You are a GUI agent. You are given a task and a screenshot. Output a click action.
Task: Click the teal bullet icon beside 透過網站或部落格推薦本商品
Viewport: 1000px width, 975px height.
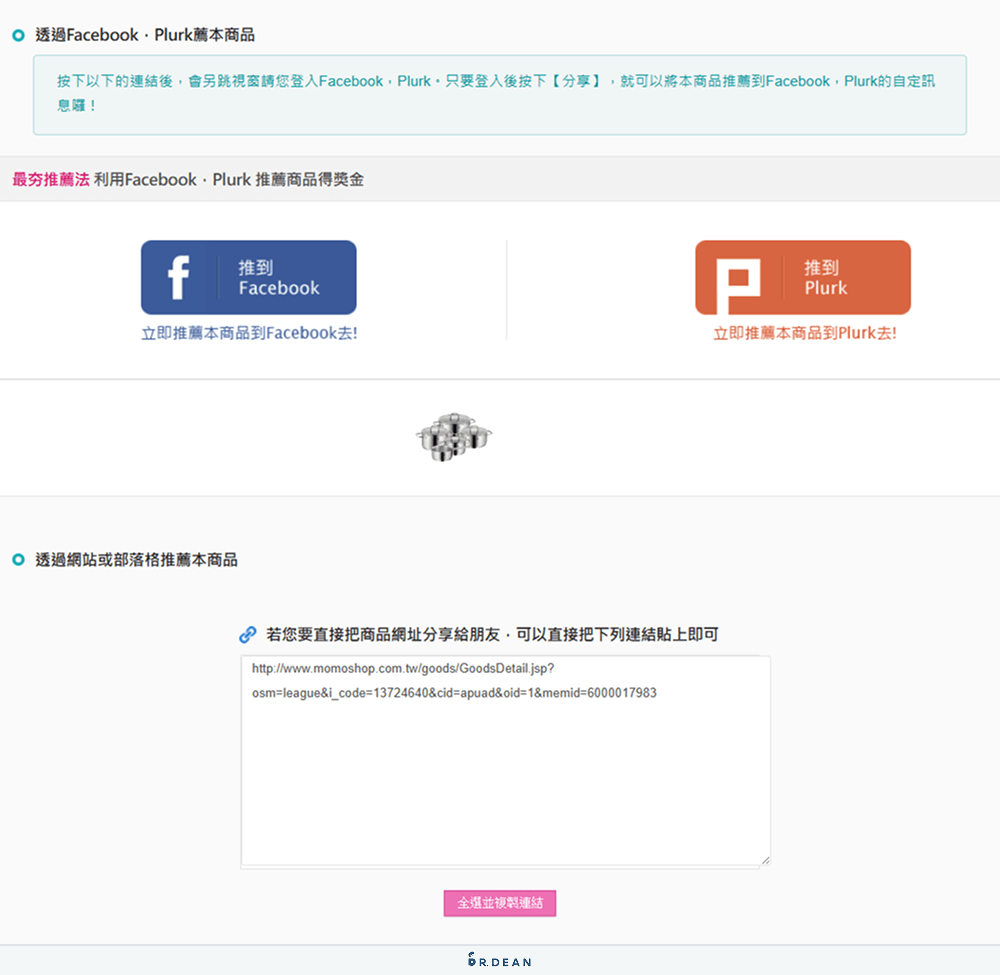click(x=16, y=560)
